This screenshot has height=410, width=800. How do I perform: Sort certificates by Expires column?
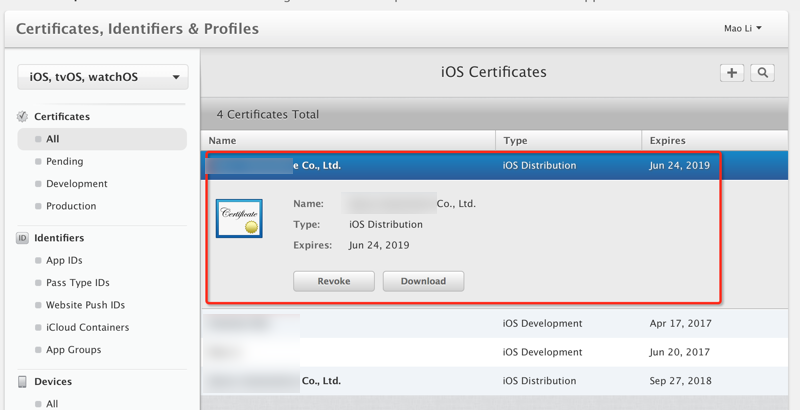668,141
